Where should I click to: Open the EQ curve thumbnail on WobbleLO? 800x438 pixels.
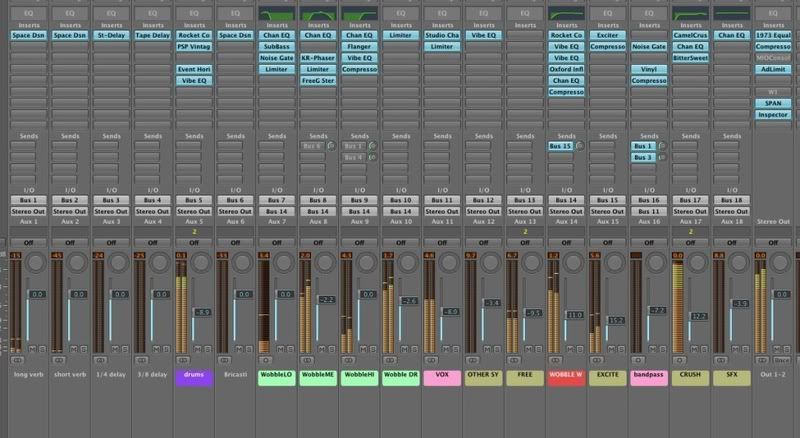[277, 13]
